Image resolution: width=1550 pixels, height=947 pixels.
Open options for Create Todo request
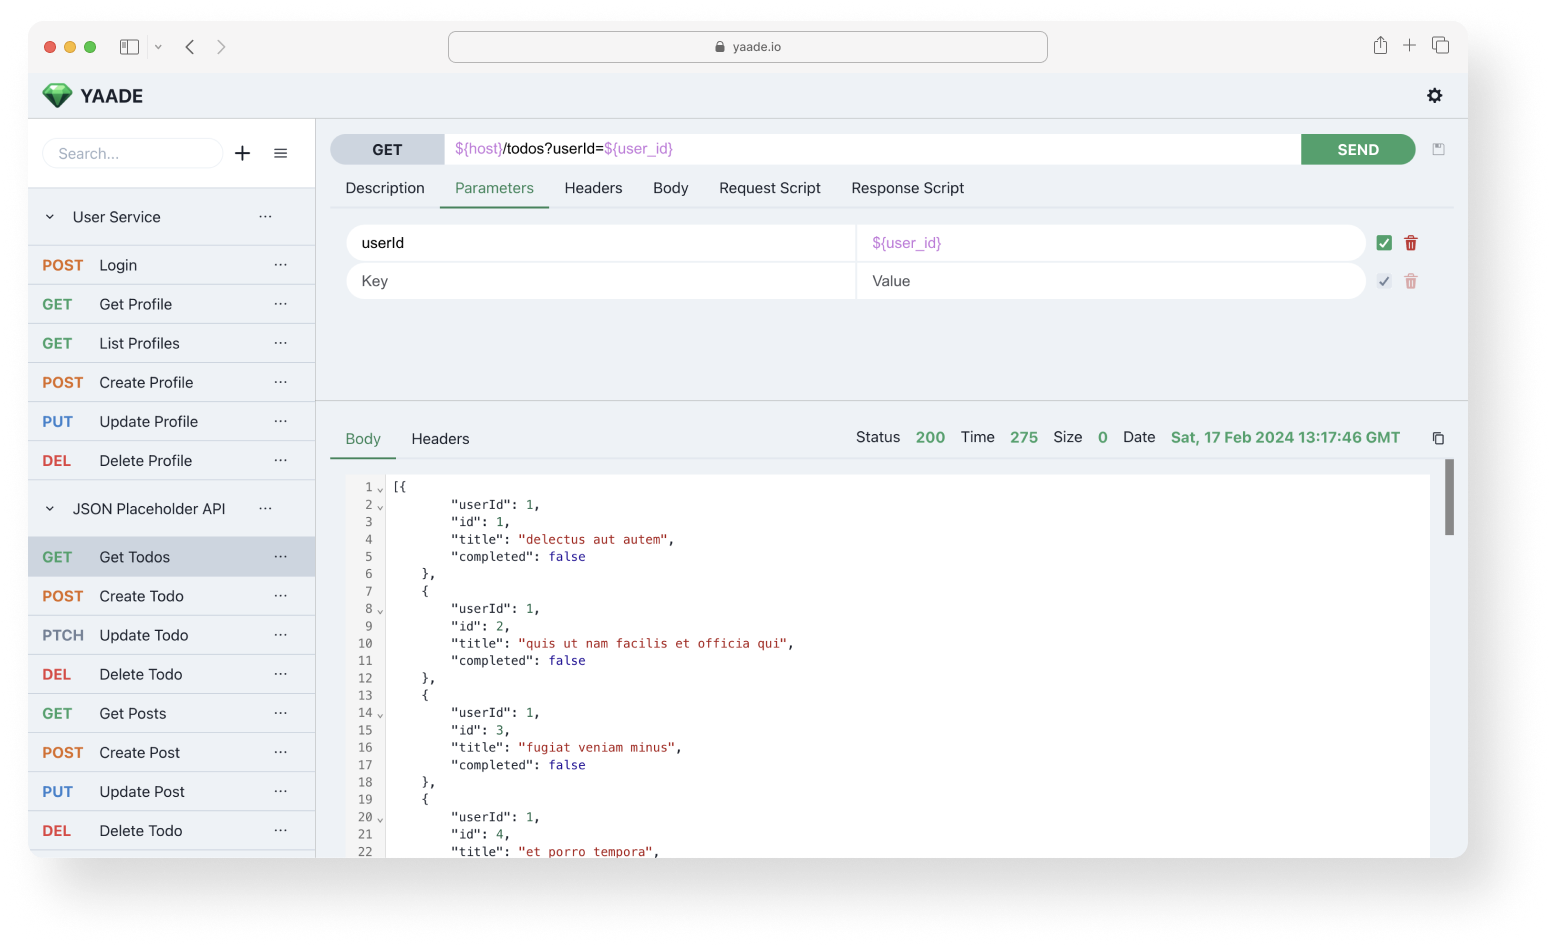281,595
